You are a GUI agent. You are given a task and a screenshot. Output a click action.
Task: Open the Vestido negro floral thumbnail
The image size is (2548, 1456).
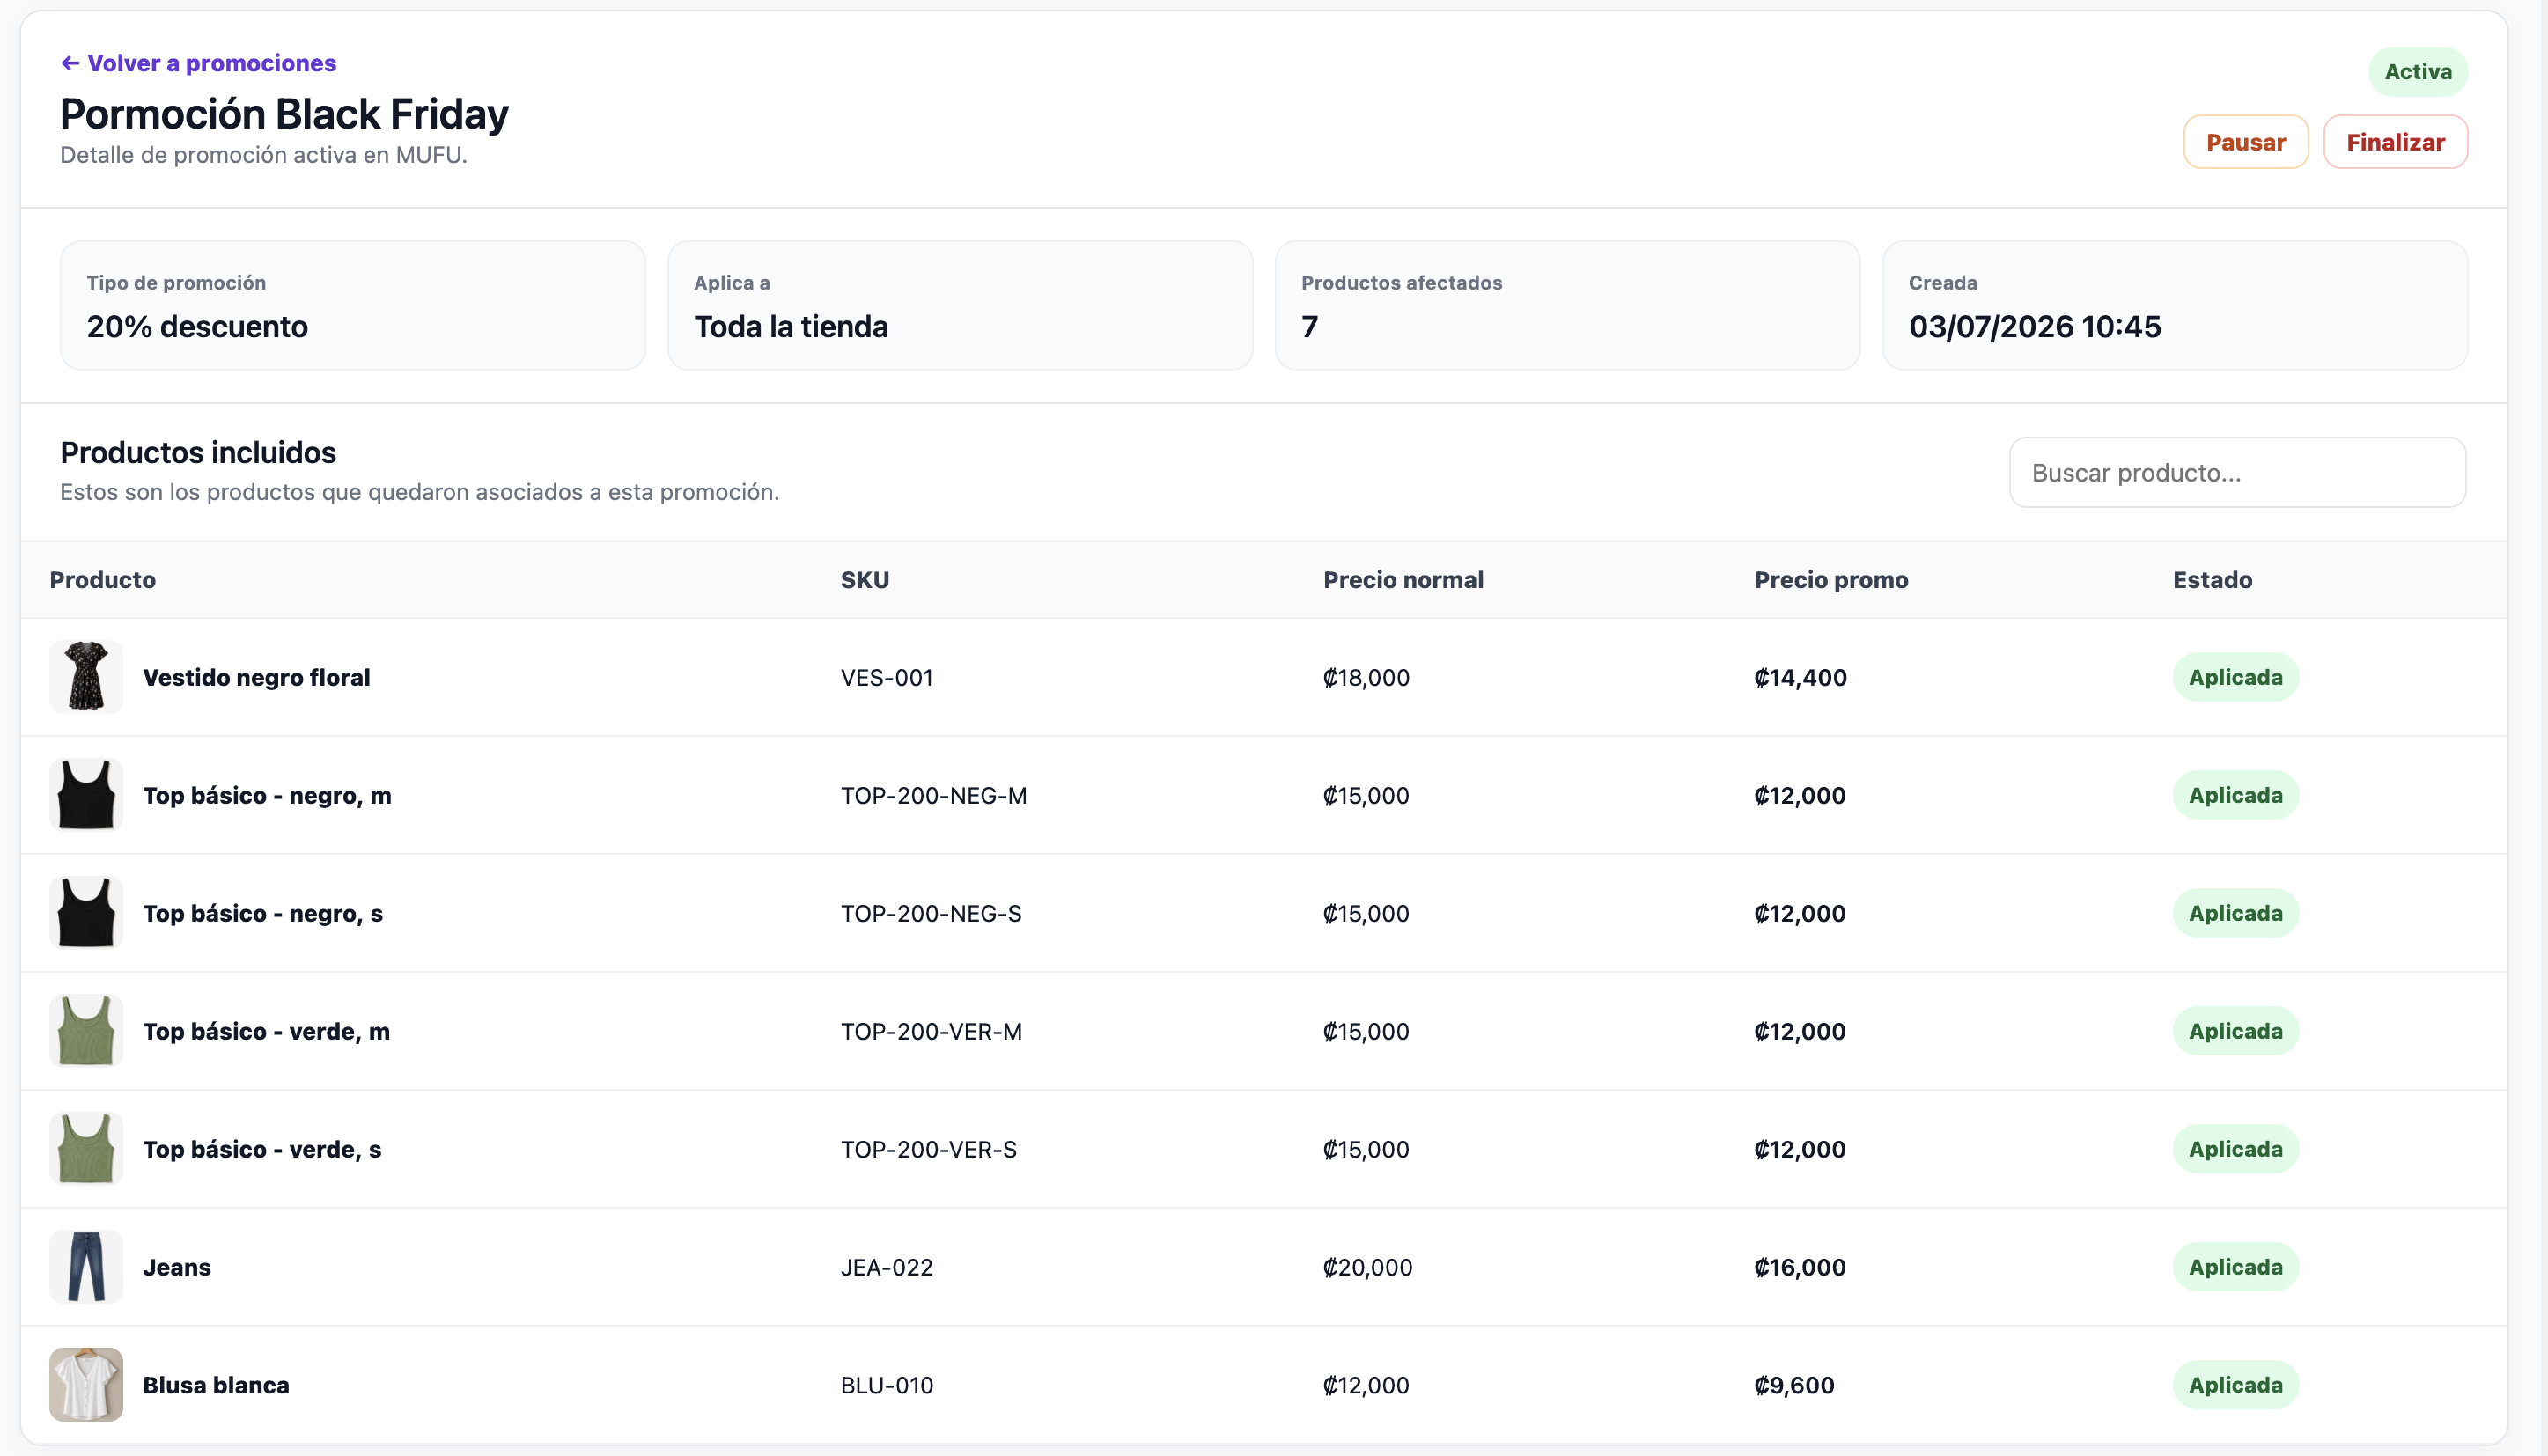tap(86, 677)
